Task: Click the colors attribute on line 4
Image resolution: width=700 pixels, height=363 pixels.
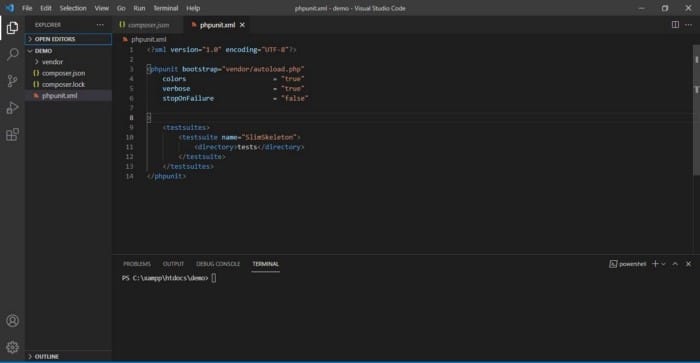Action: coord(174,79)
